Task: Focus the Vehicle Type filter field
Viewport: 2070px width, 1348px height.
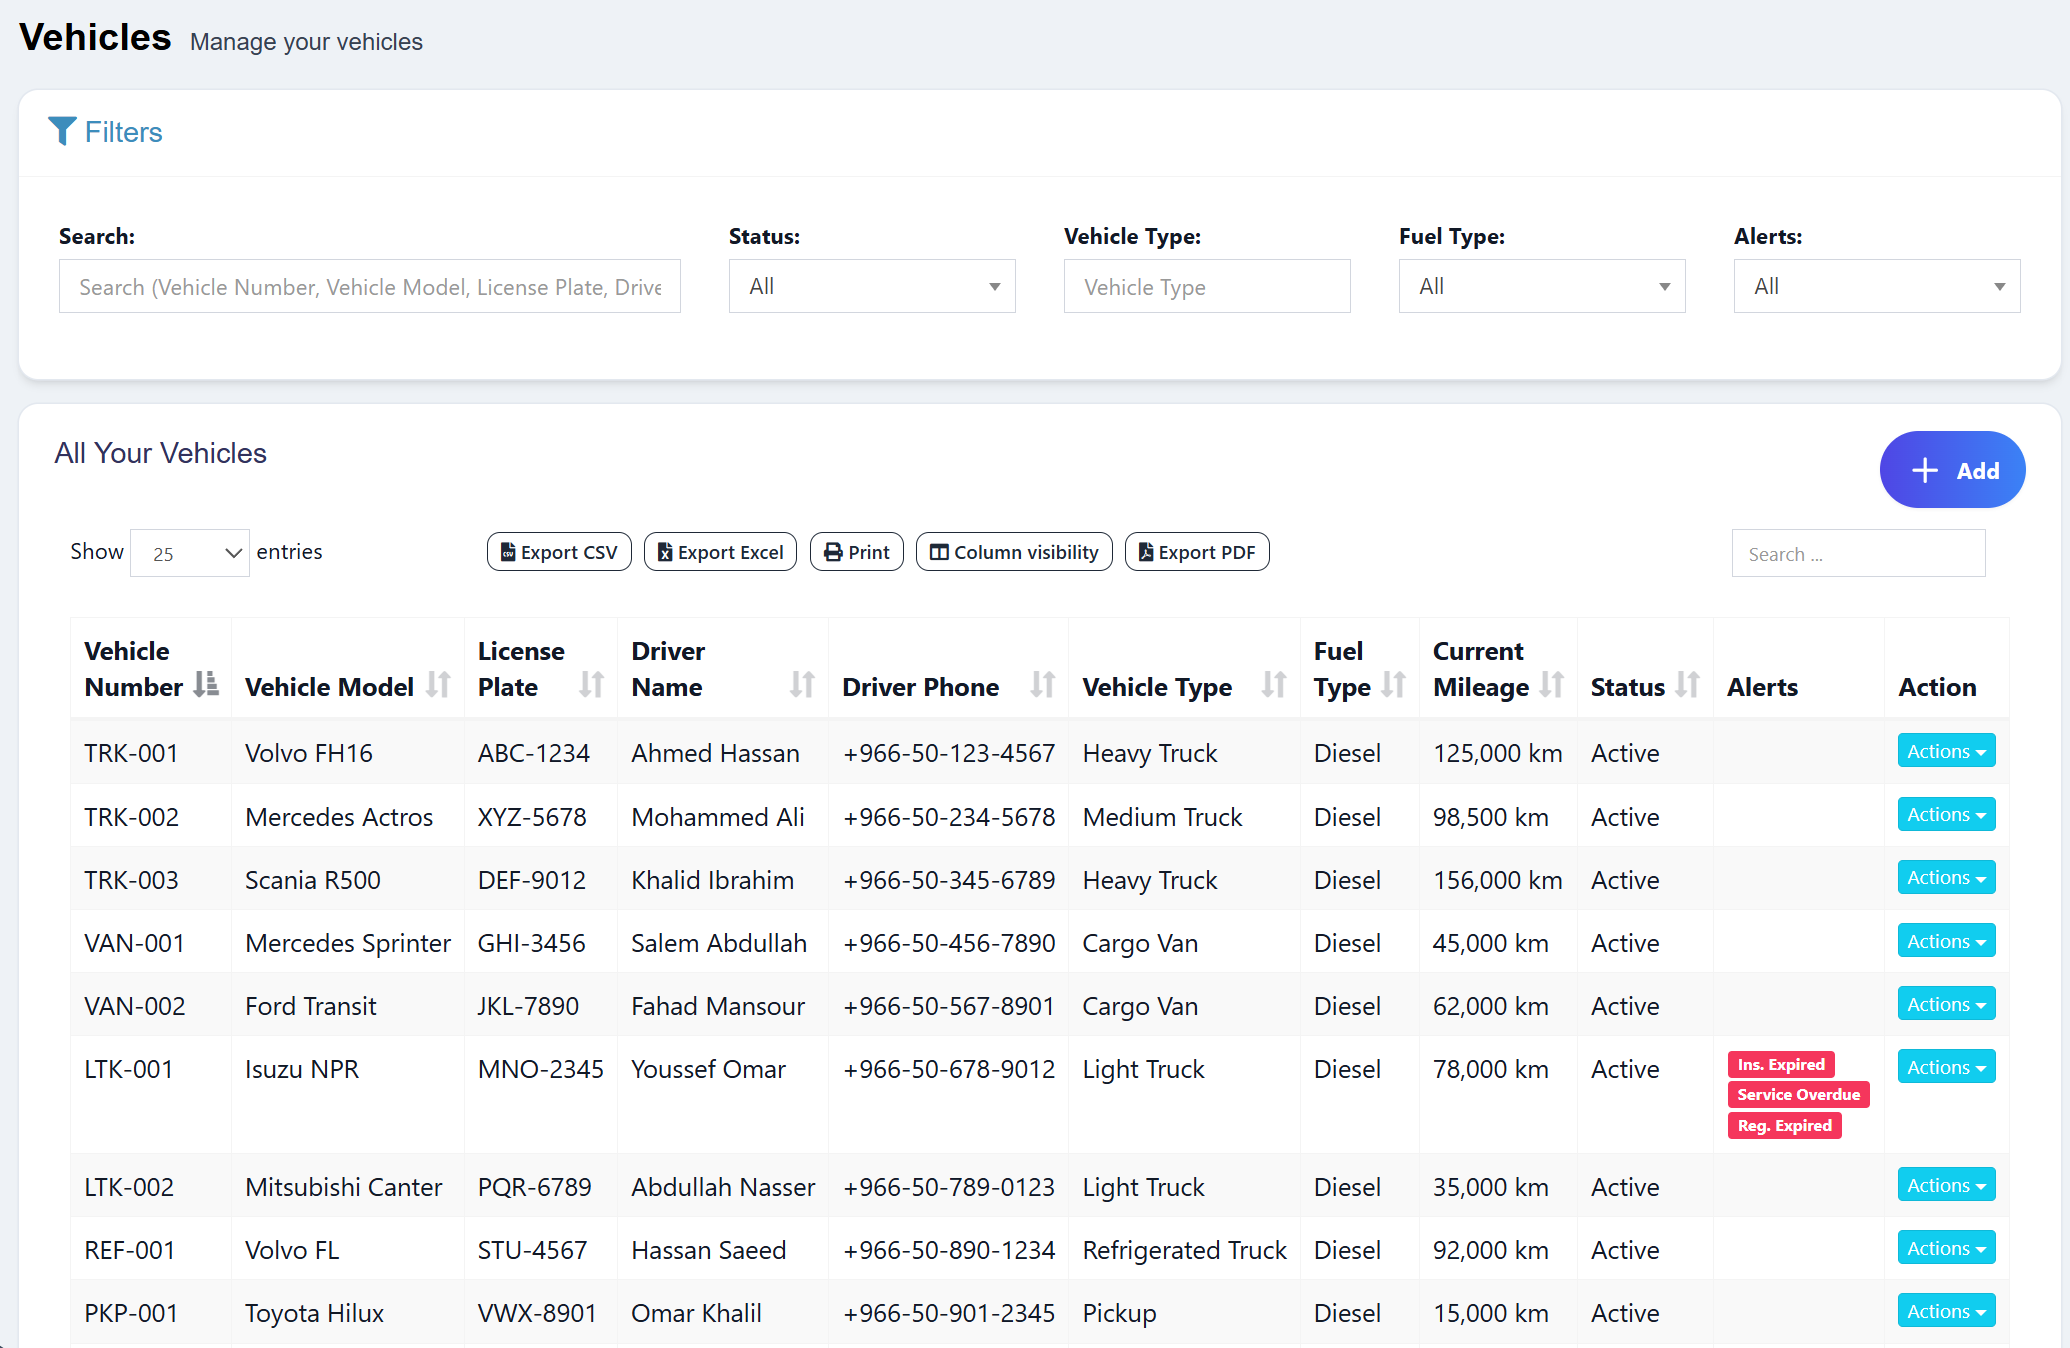Action: pyautogui.click(x=1206, y=287)
